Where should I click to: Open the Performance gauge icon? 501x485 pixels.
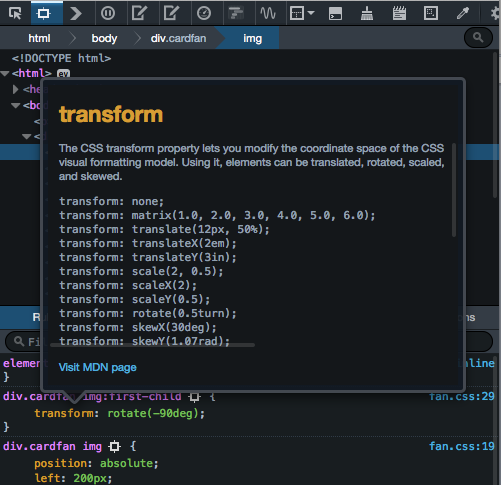point(204,13)
